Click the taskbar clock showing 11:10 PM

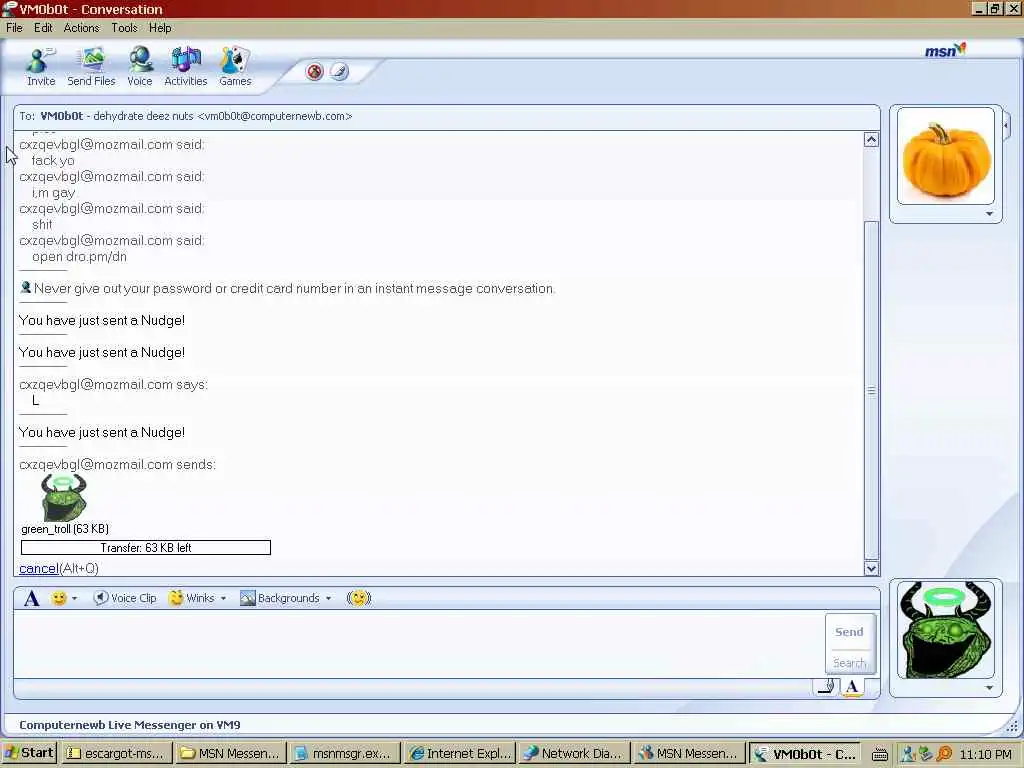[x=985, y=754]
